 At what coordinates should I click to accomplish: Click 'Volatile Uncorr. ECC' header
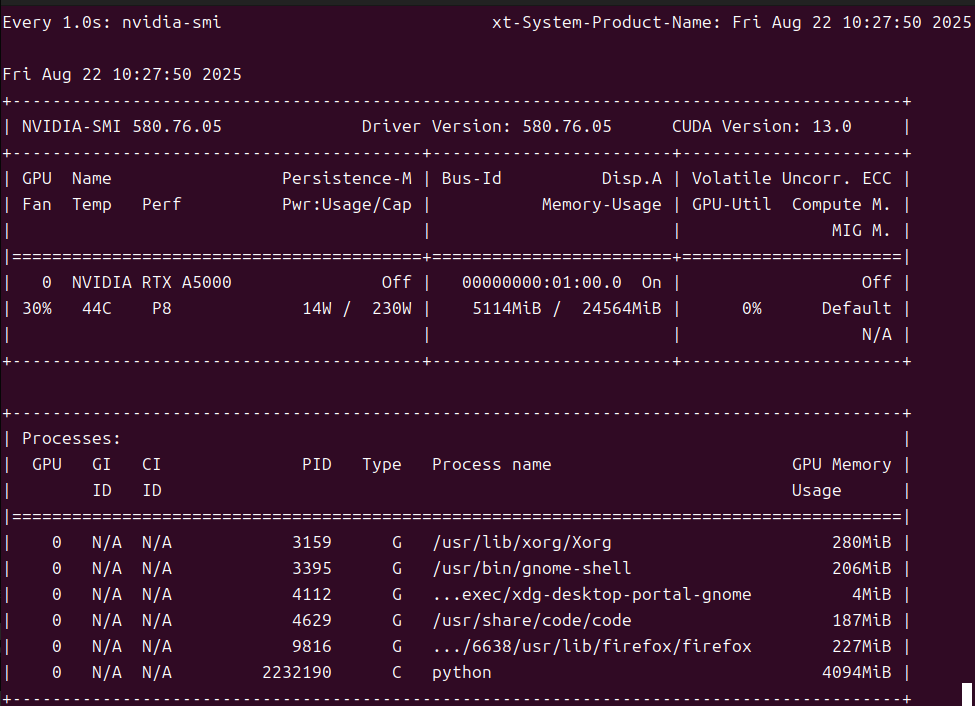click(792, 179)
